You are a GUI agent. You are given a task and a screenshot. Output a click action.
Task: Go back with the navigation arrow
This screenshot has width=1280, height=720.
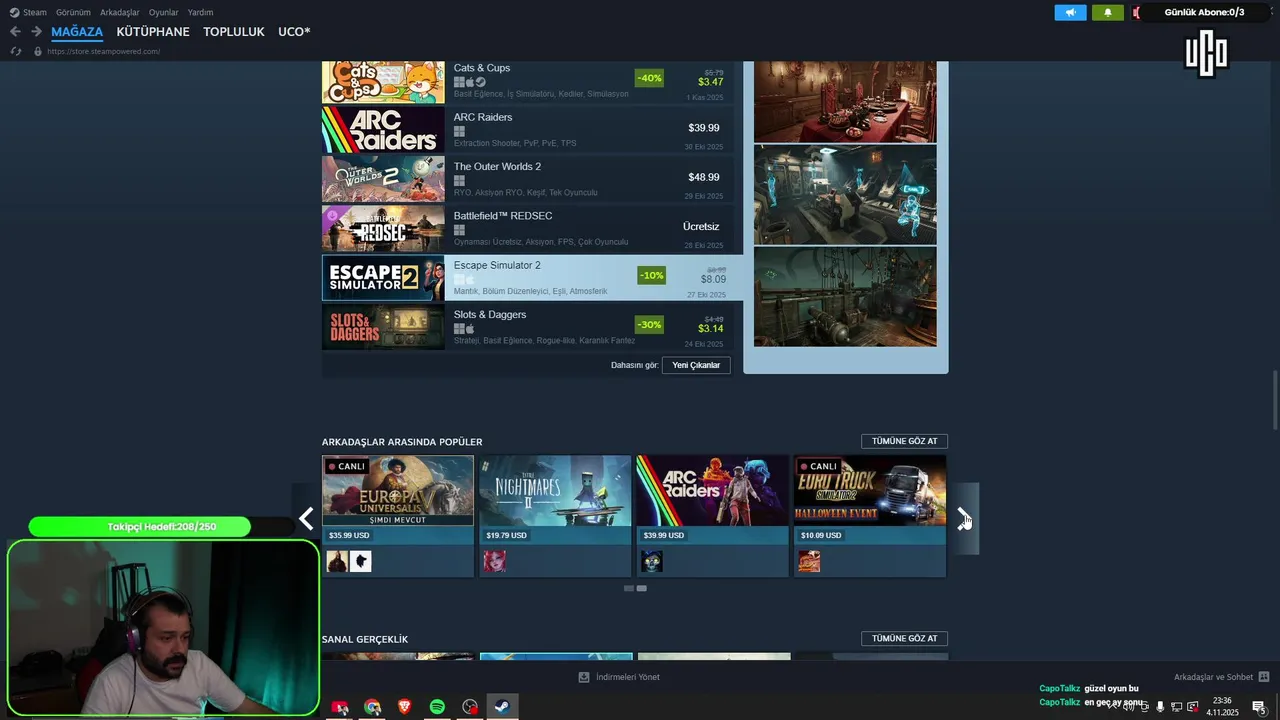15,31
